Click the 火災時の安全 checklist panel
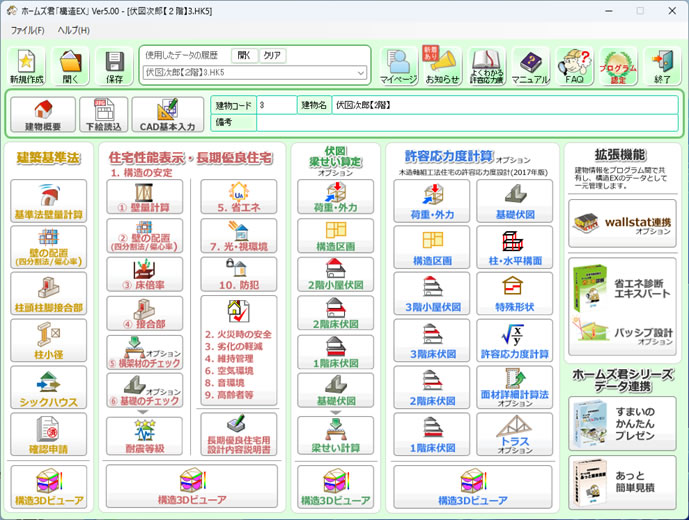 (239, 351)
